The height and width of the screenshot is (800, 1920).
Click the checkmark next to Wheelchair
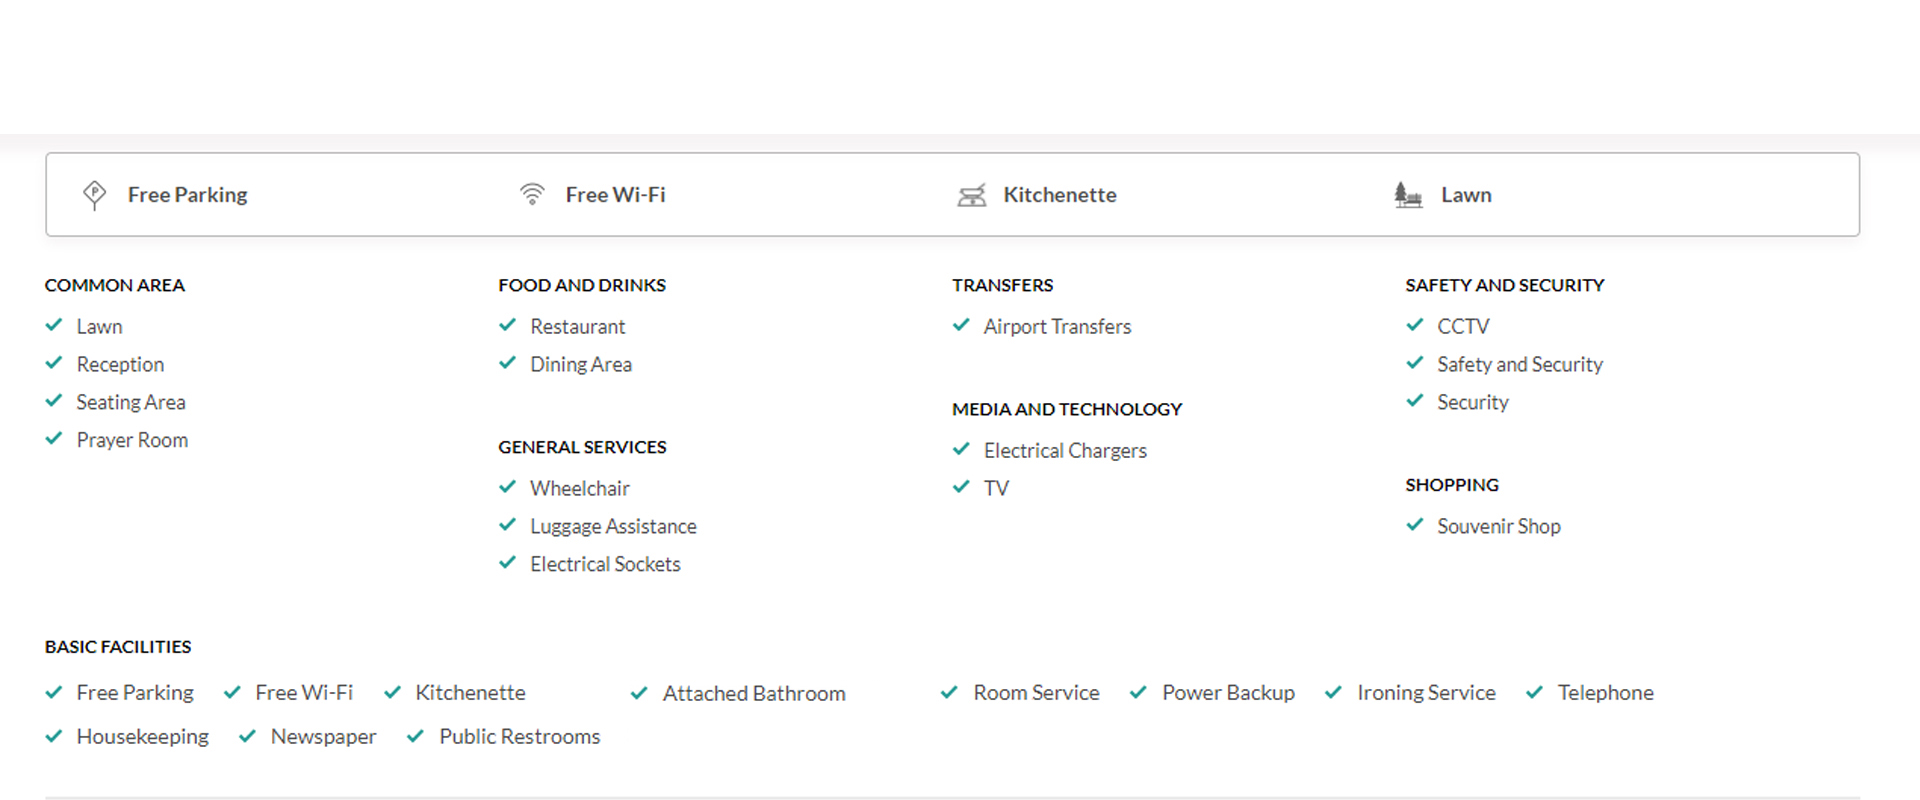(x=508, y=487)
